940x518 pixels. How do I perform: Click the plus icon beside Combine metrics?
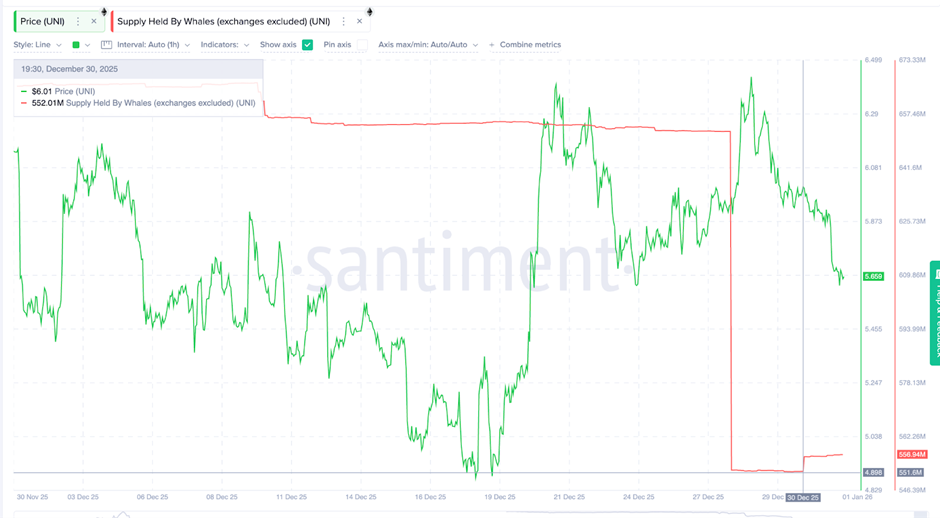coord(492,45)
